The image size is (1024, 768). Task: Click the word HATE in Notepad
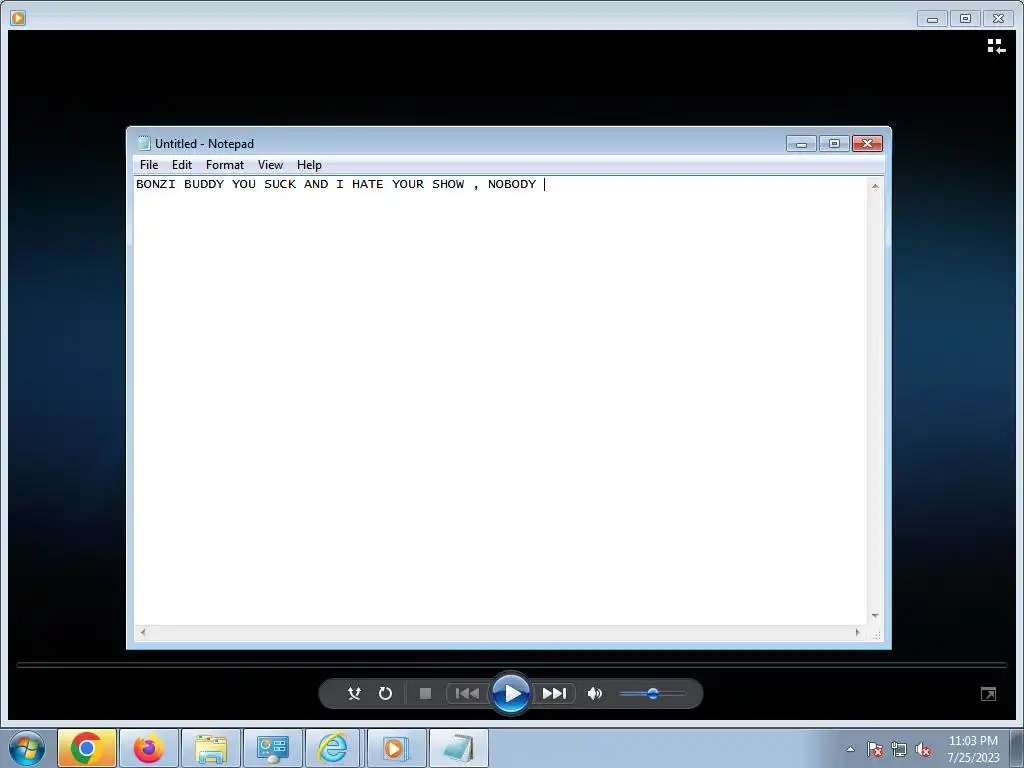click(368, 184)
